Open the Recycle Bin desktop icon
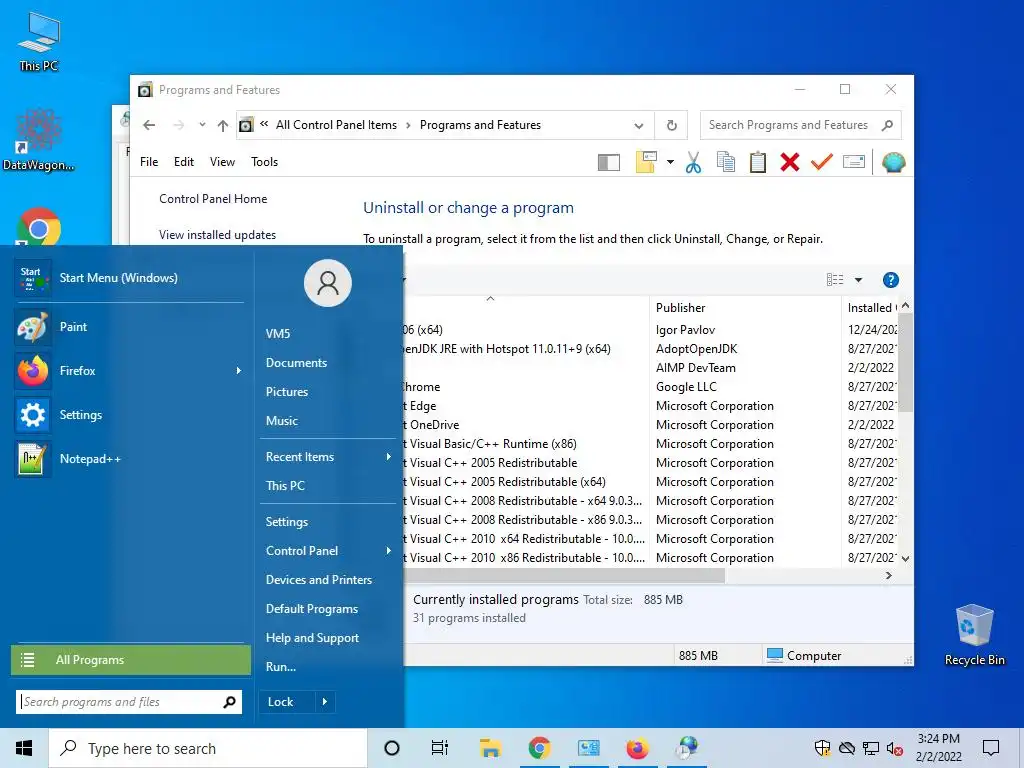Screen dimensions: 1024x768 point(974,635)
